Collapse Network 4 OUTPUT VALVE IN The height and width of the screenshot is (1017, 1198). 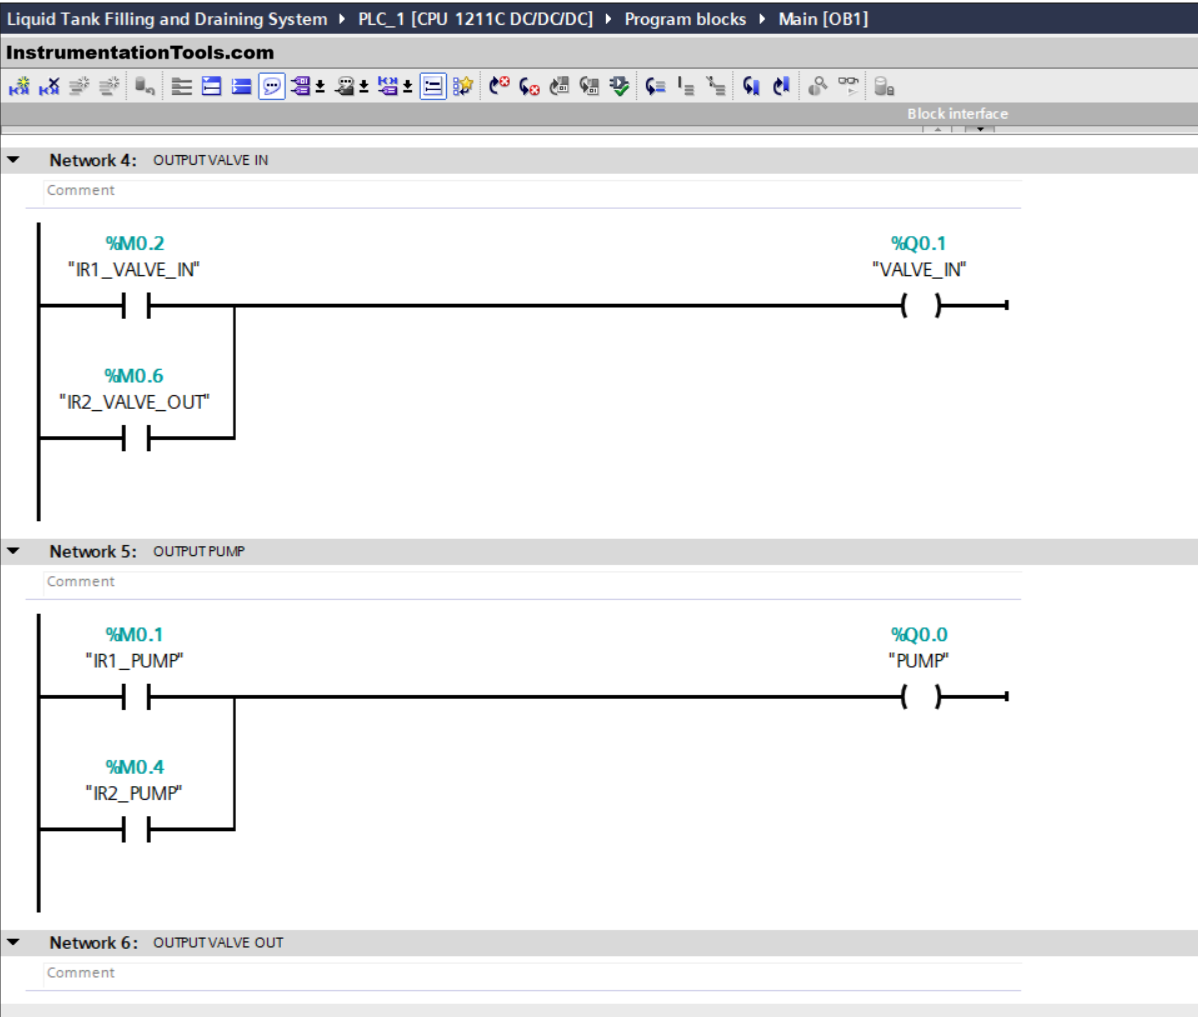point(14,160)
